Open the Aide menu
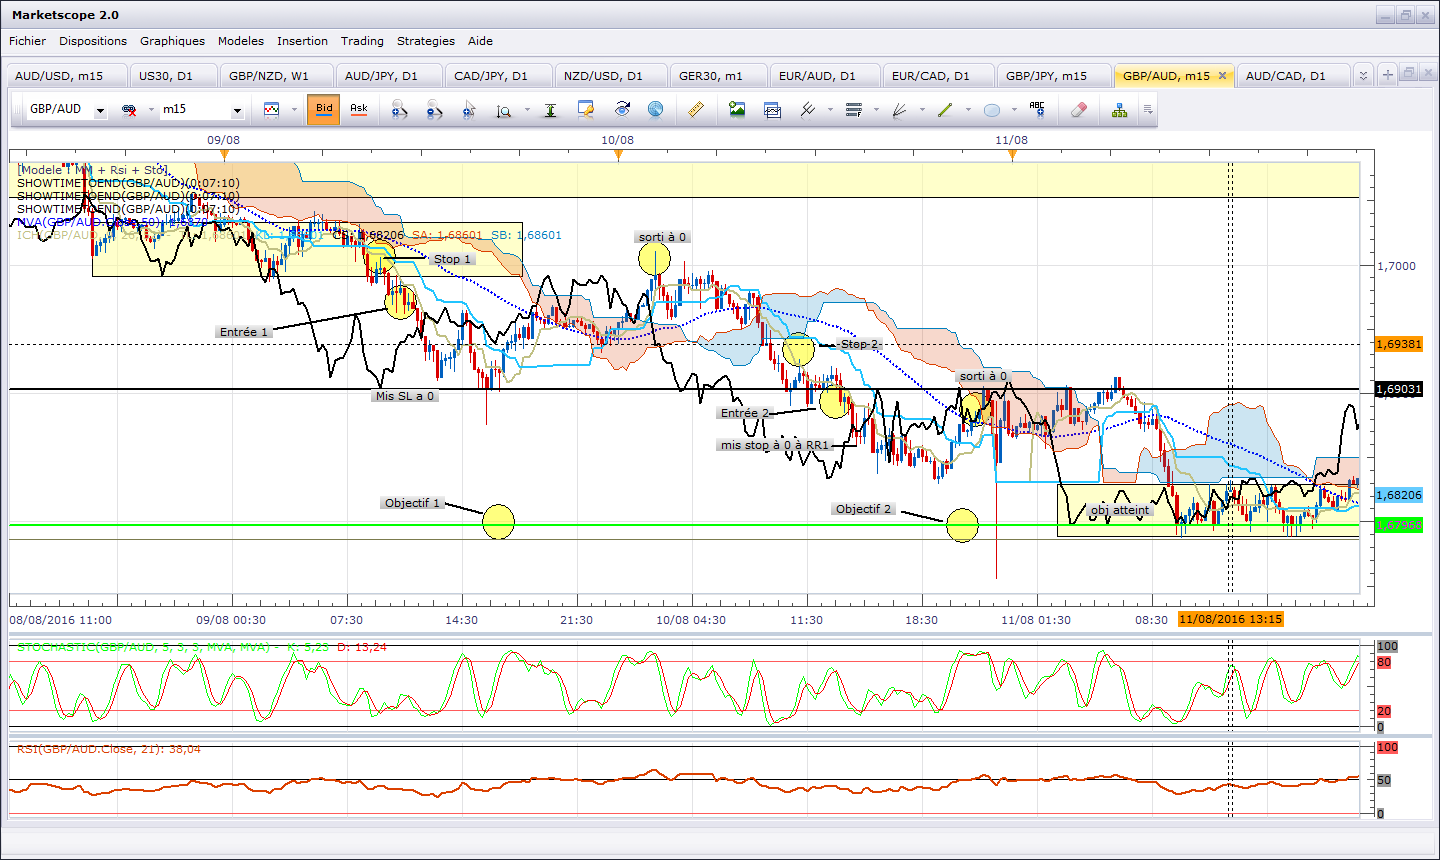 point(481,41)
